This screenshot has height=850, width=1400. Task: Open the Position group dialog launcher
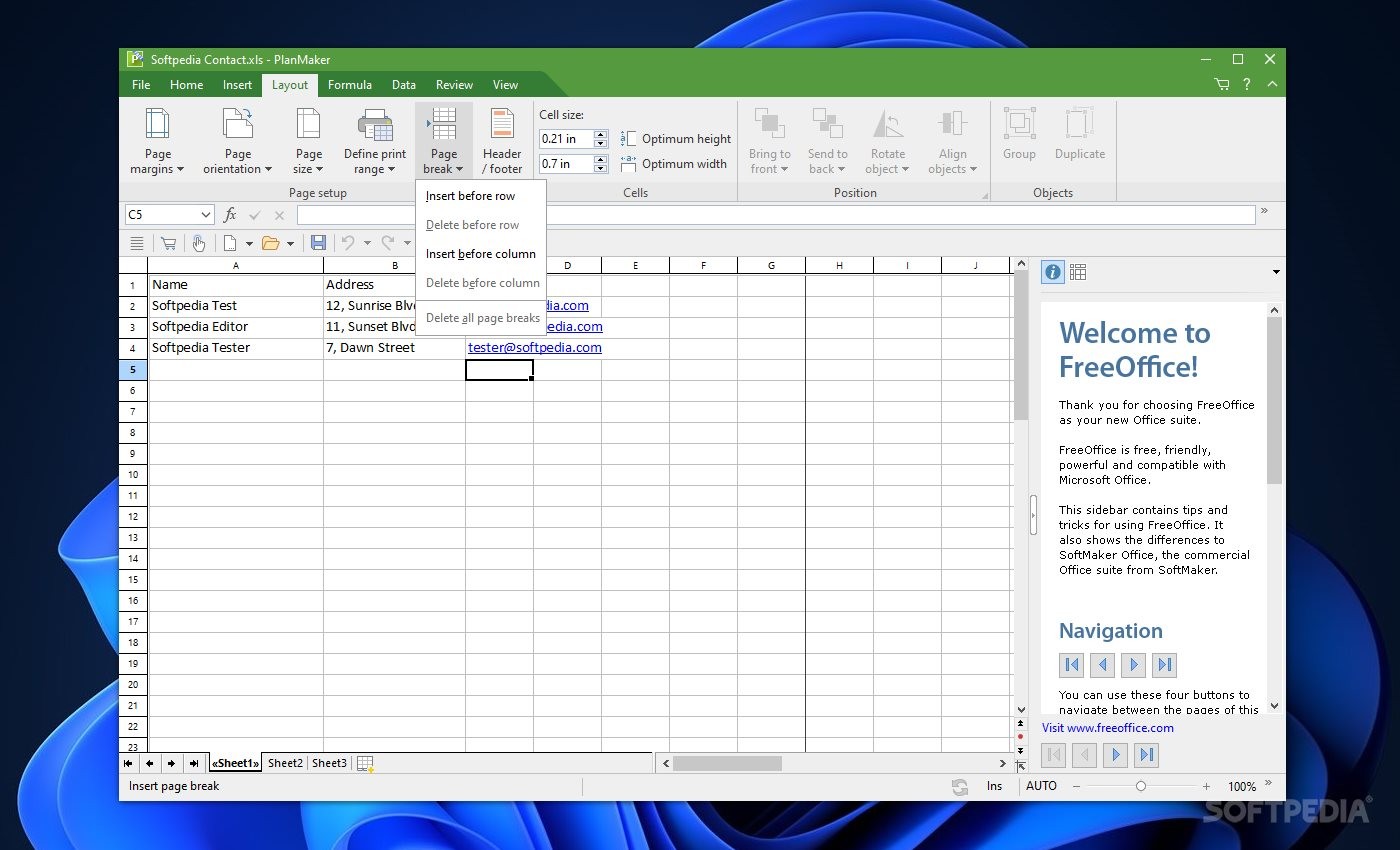pos(986,195)
